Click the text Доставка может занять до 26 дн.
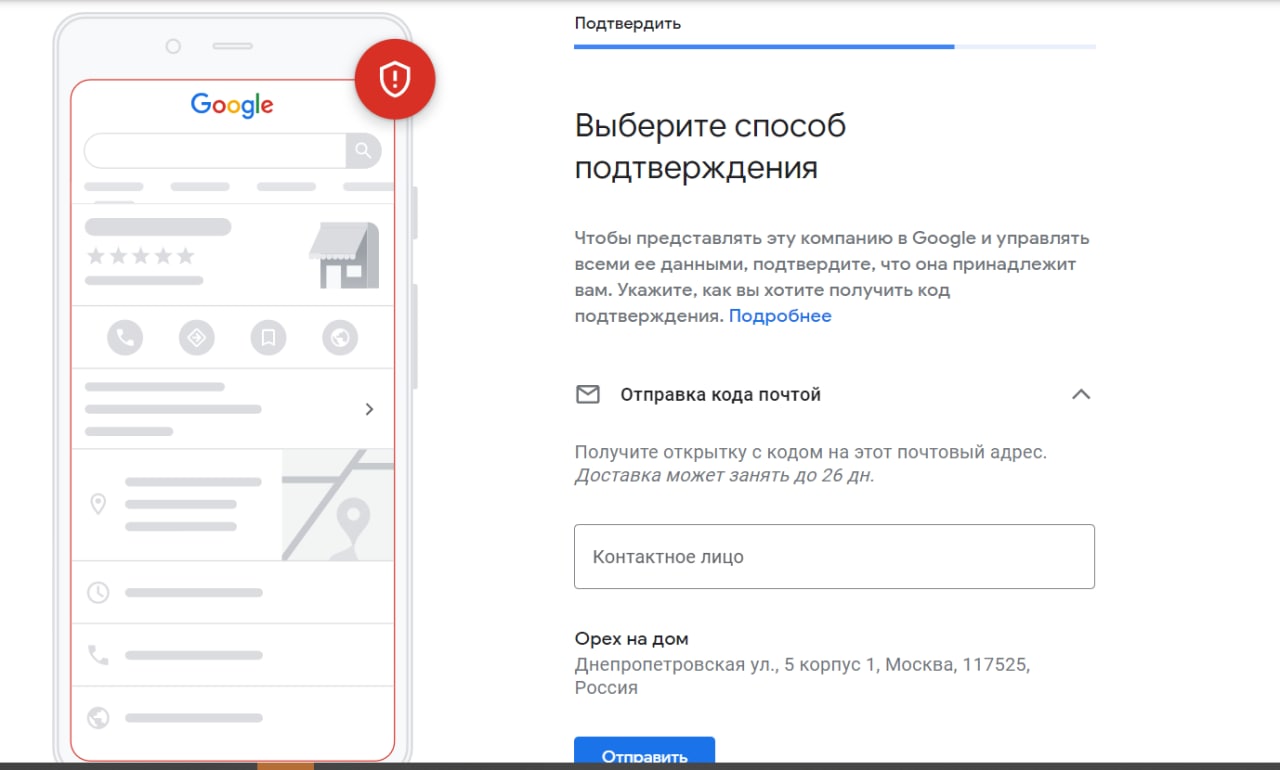 pos(724,476)
